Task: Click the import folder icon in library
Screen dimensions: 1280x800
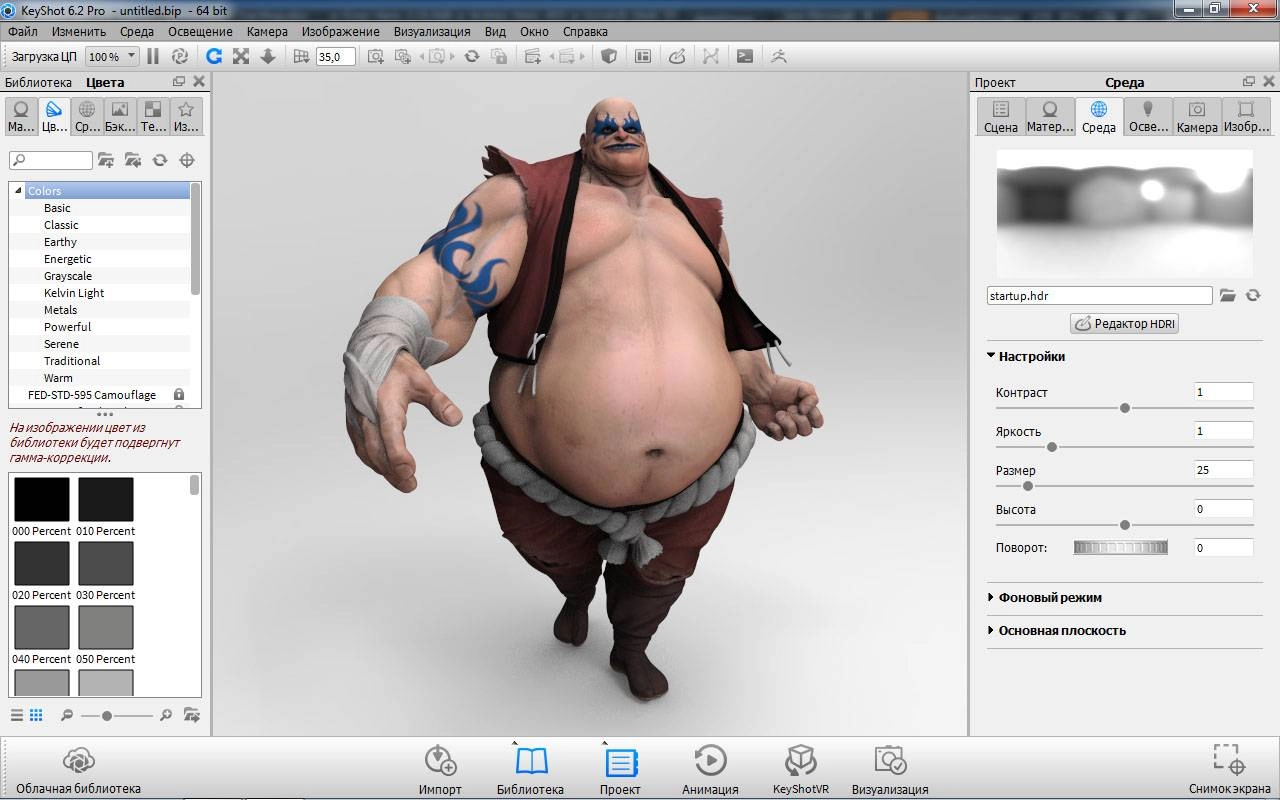Action: [133, 160]
